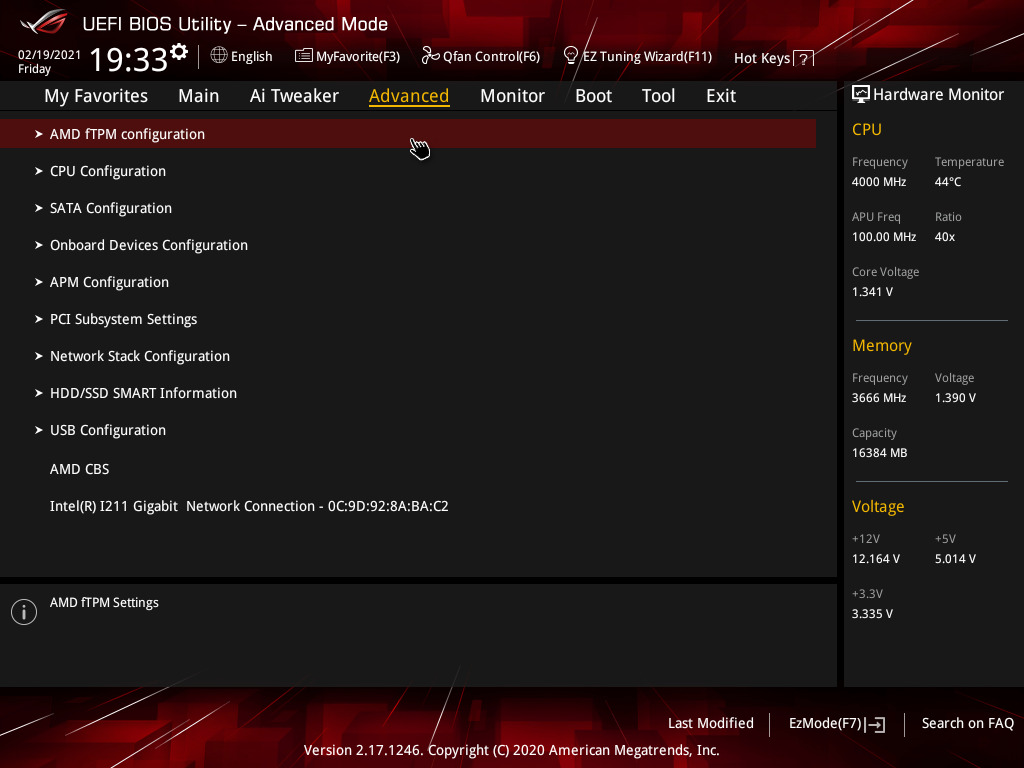The width and height of the screenshot is (1024, 768).
Task: Click the info icon beside AMD fTPM Settings
Action: (24, 612)
